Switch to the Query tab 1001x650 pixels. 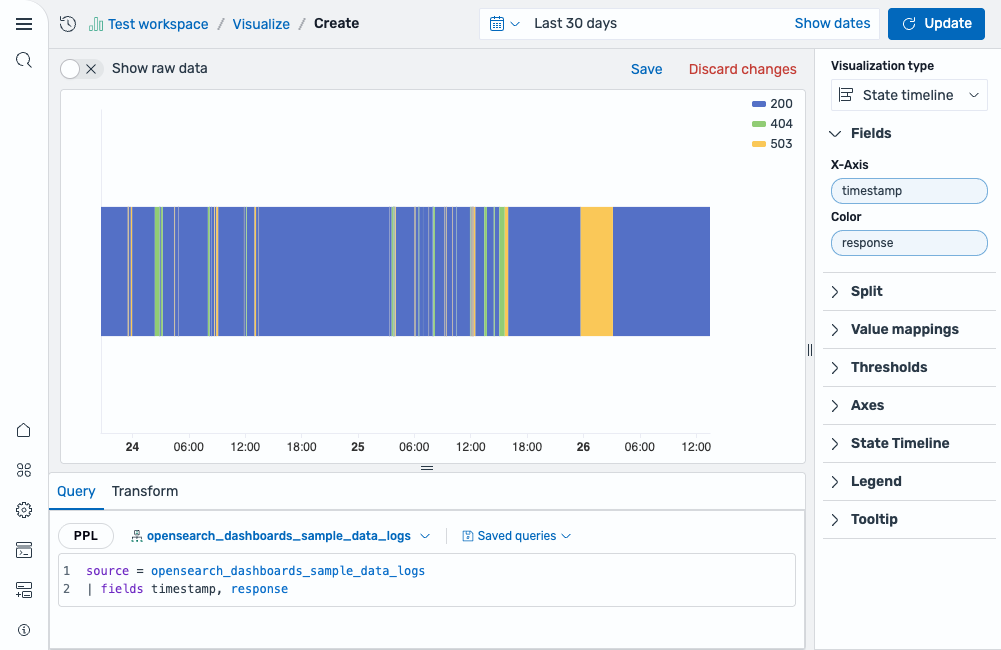(76, 491)
